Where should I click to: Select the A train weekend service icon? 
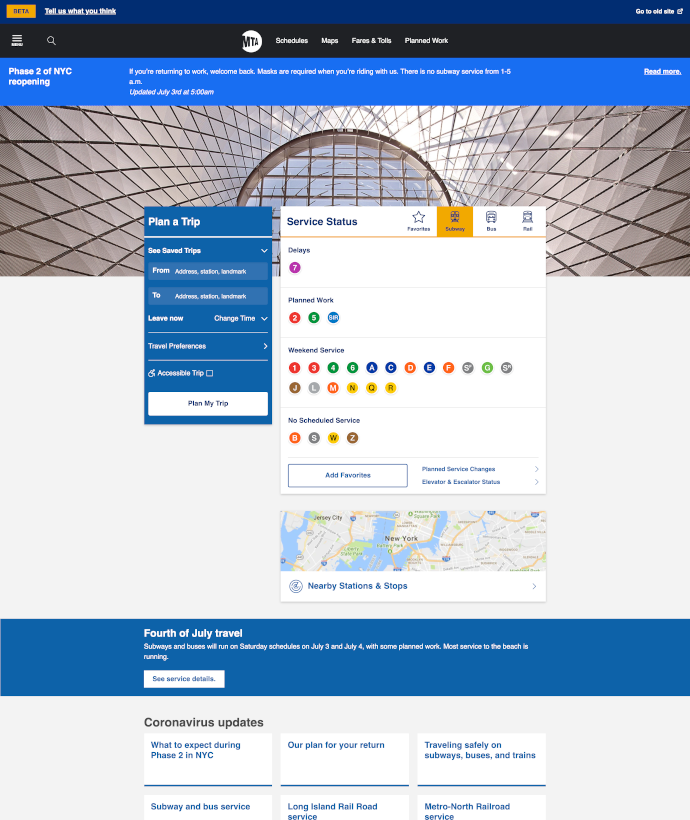pos(372,368)
